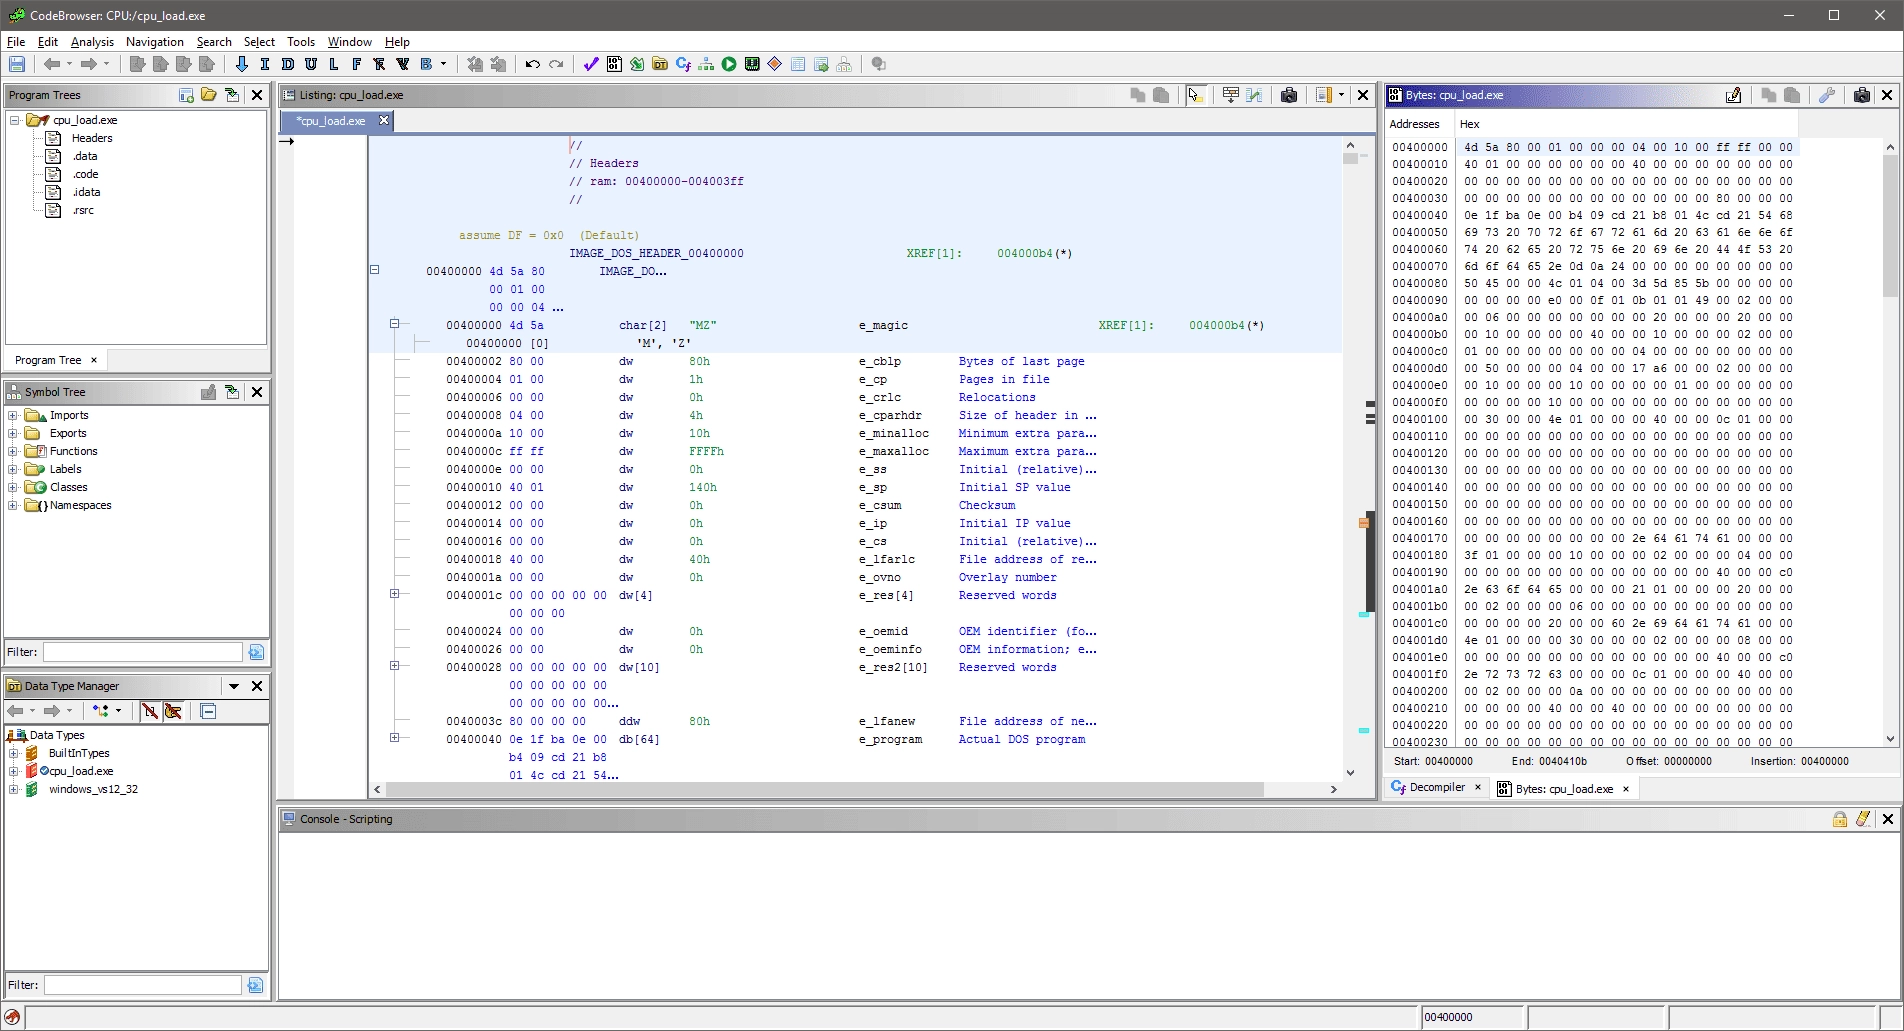The image size is (1904, 1031).
Task: Click the 'D' next defined data icon
Action: point(287,64)
